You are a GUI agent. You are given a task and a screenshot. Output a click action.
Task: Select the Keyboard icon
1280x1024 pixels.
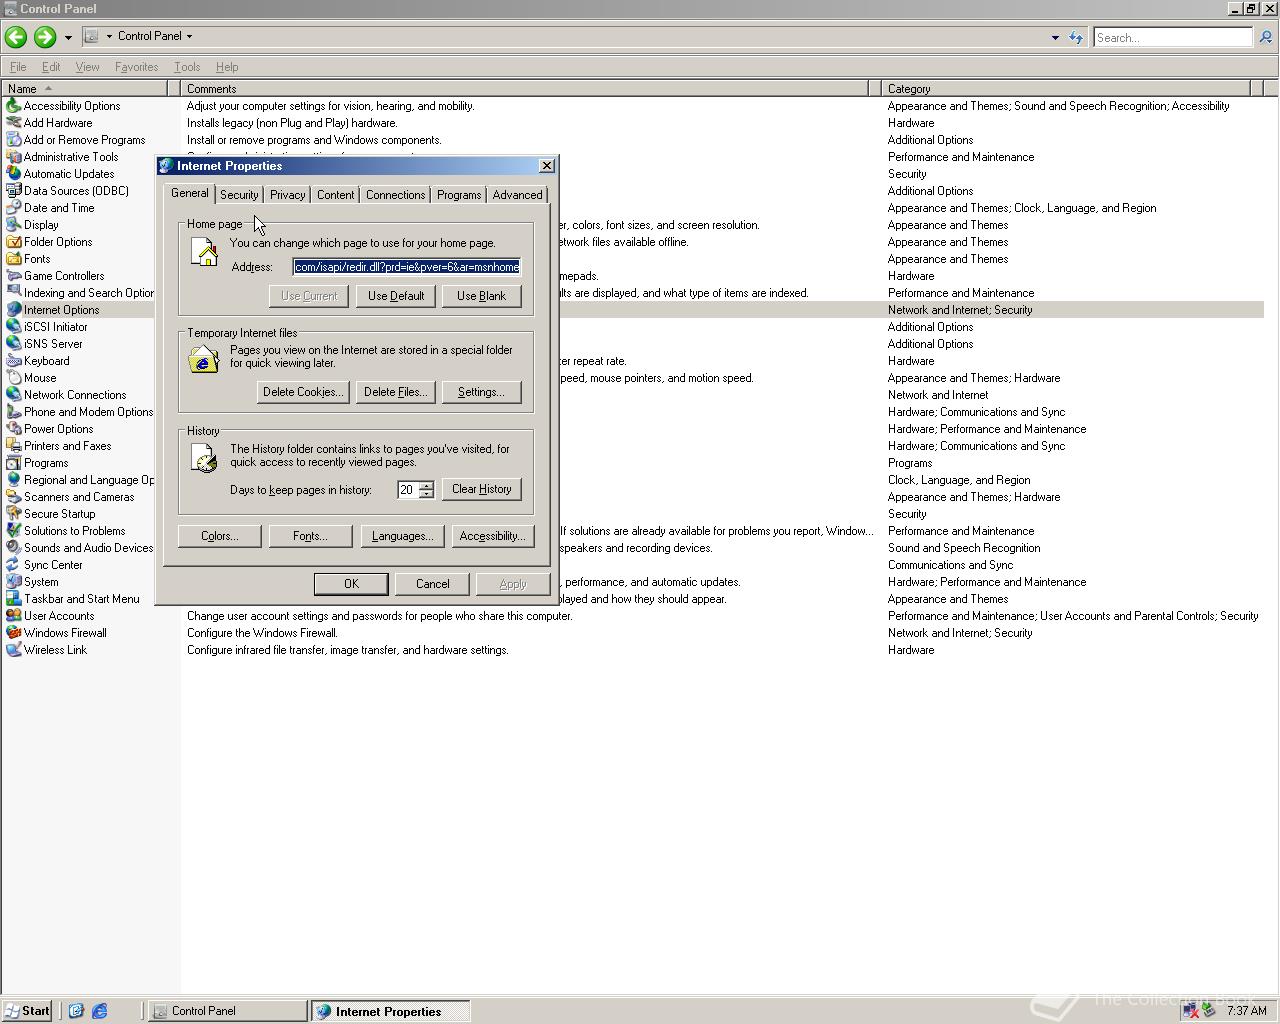pyautogui.click(x=13, y=361)
